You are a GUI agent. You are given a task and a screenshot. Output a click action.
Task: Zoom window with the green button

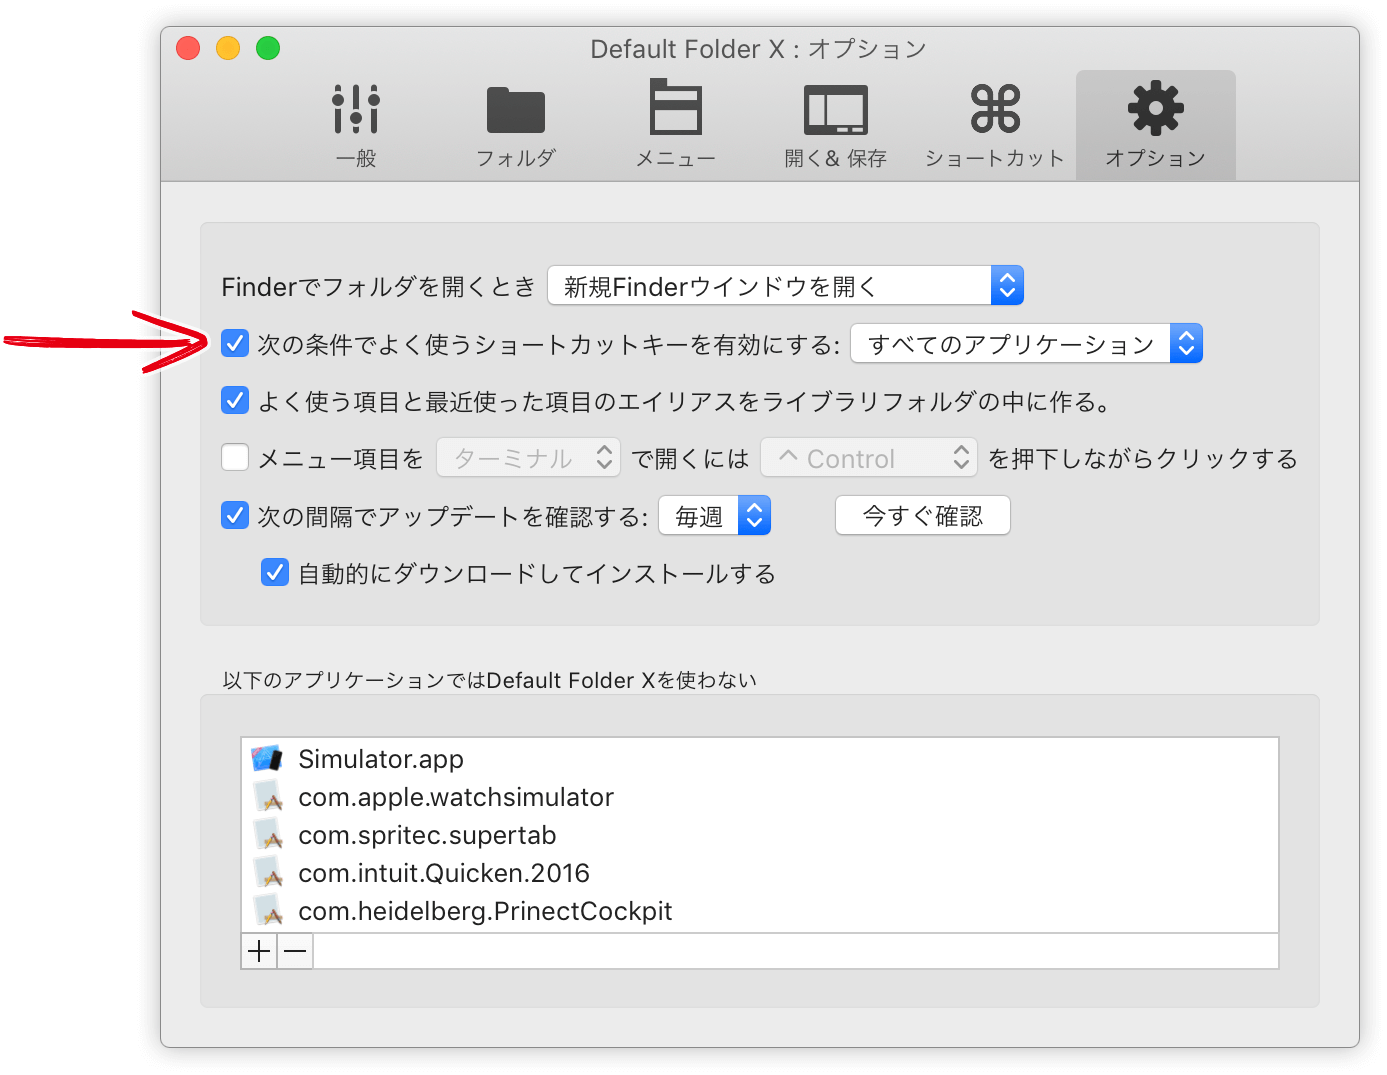click(268, 48)
